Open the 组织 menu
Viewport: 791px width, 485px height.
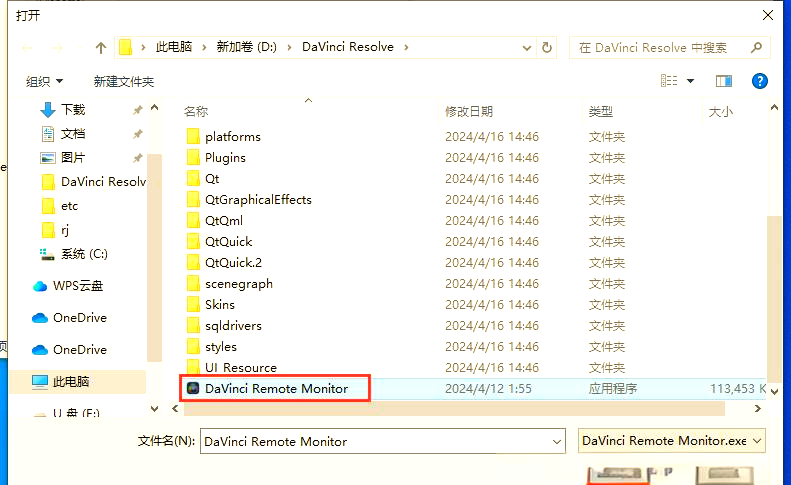click(x=44, y=81)
